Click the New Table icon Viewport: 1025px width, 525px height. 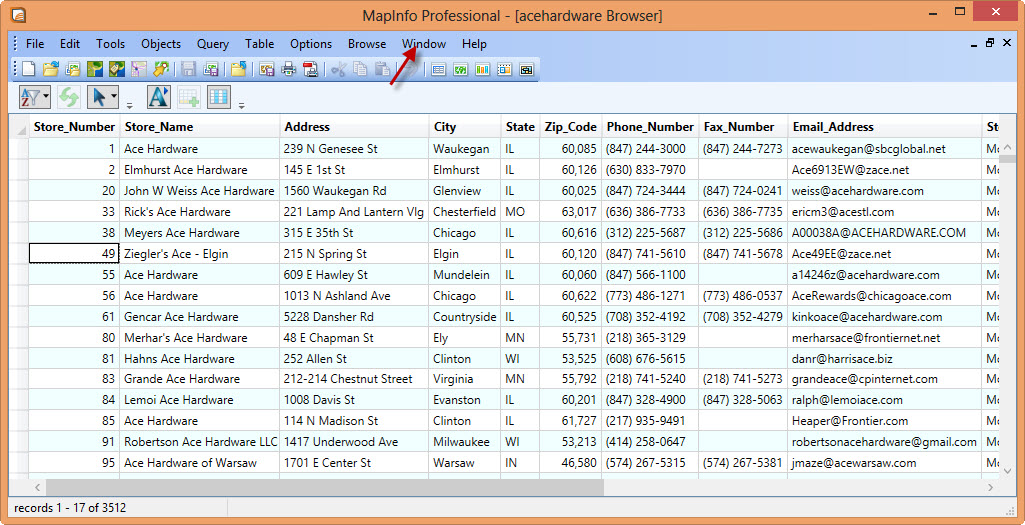click(29, 69)
